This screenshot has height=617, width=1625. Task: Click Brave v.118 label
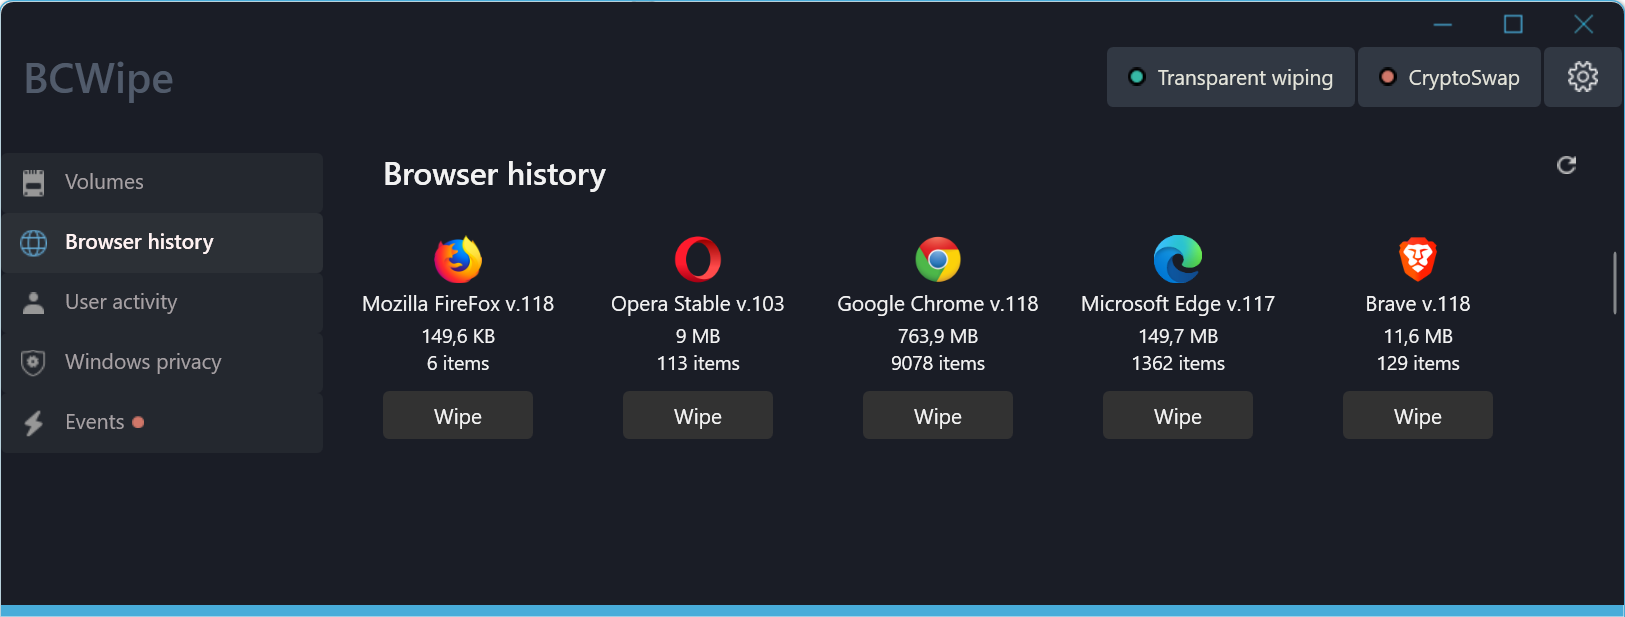(x=1418, y=304)
